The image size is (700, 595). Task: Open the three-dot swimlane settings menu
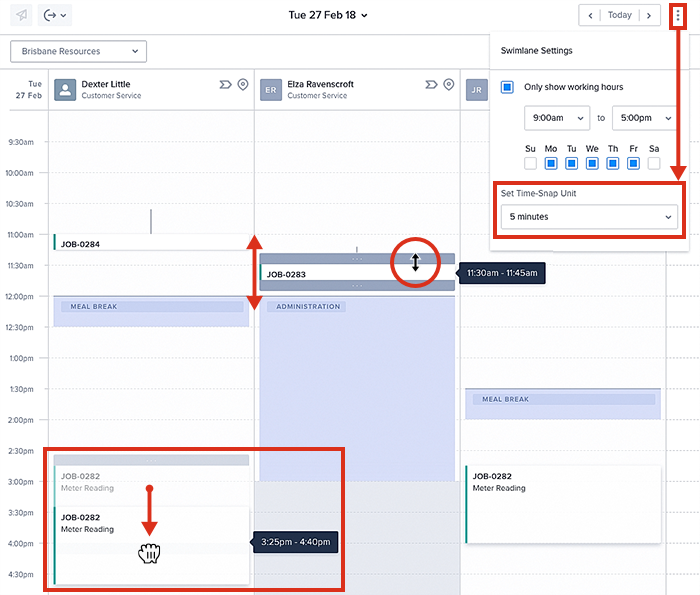[x=680, y=15]
